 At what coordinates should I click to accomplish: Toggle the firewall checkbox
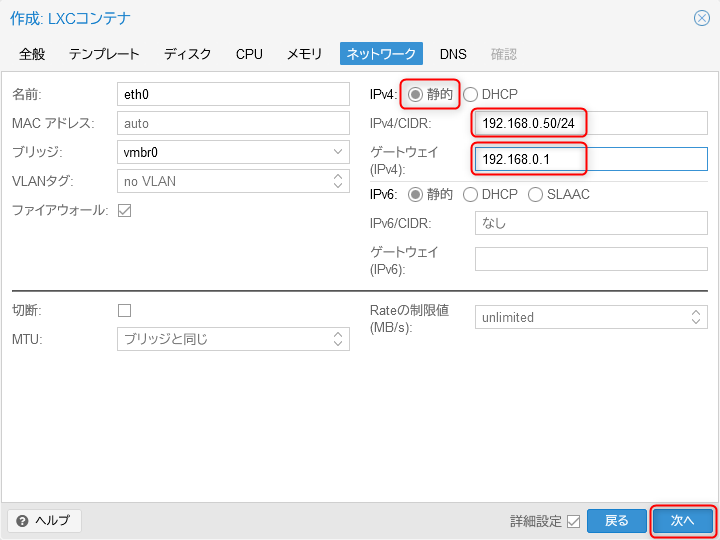tap(125, 211)
